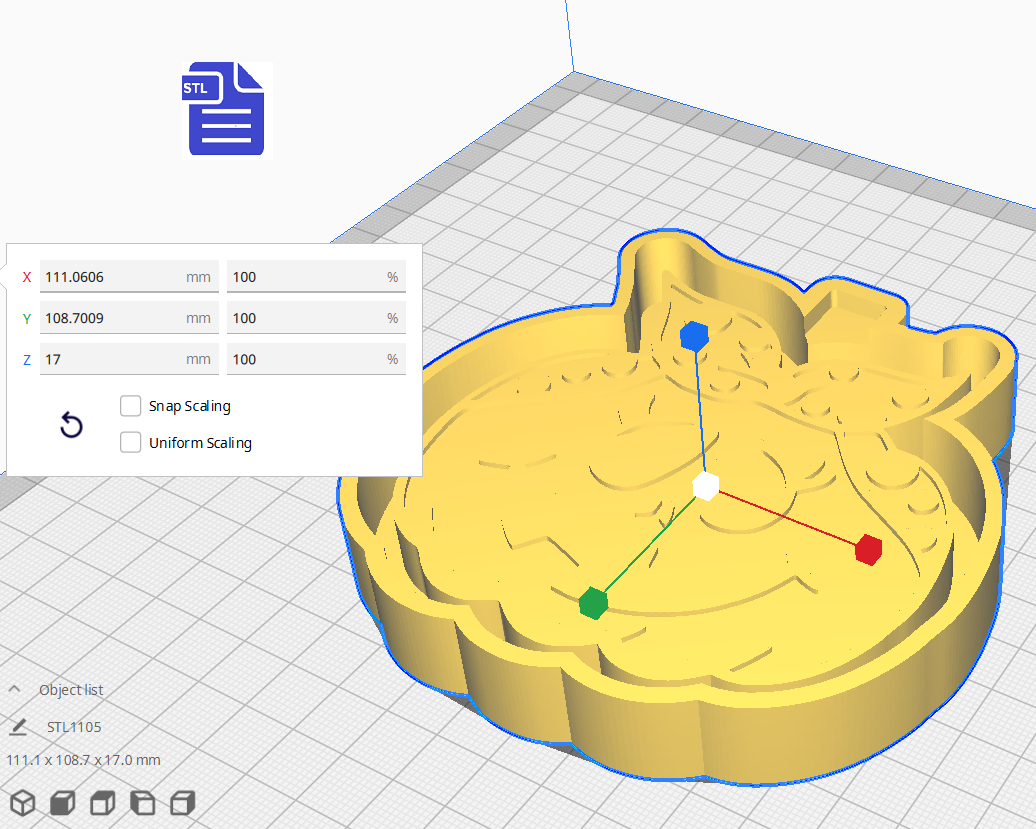
Task: Switch to the 3D perspective view cube
Action: click(22, 803)
